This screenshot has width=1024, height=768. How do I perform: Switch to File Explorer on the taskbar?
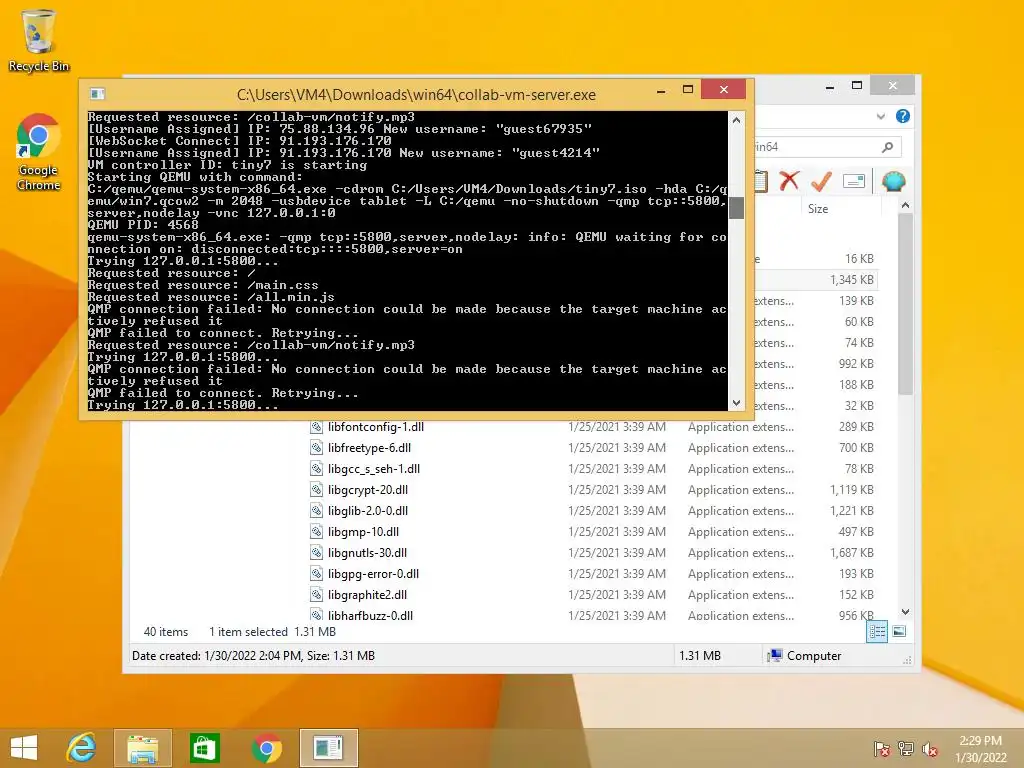coord(142,748)
